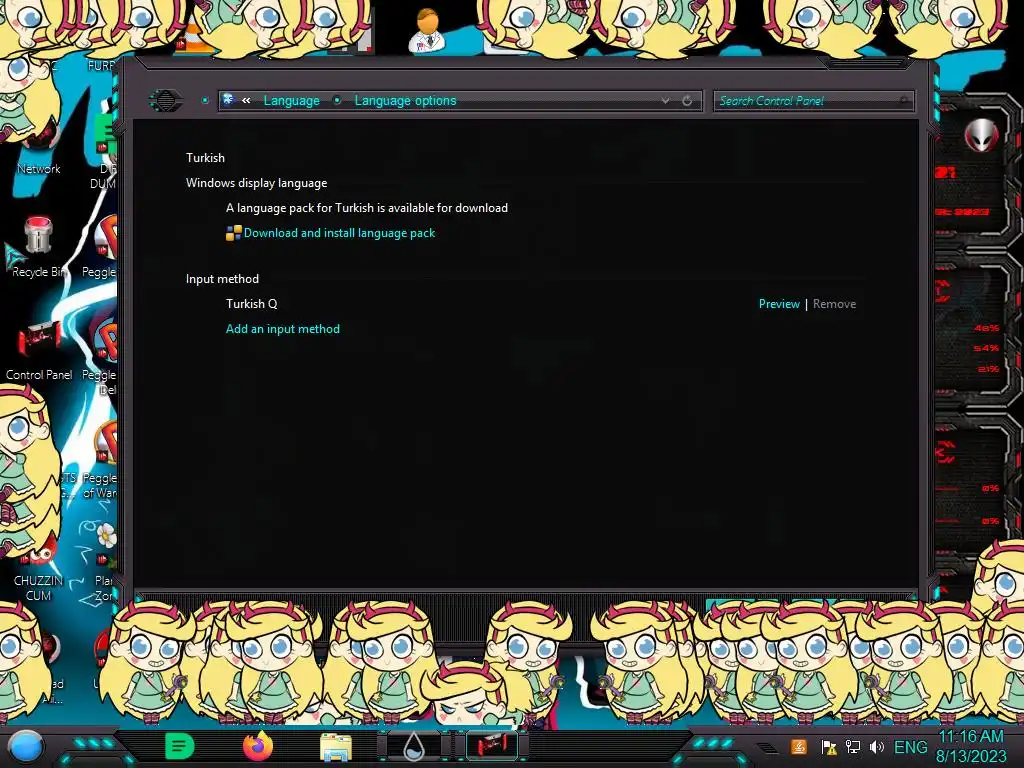Go to the Language breadcrumb
The image size is (1024, 768).
click(x=291, y=101)
